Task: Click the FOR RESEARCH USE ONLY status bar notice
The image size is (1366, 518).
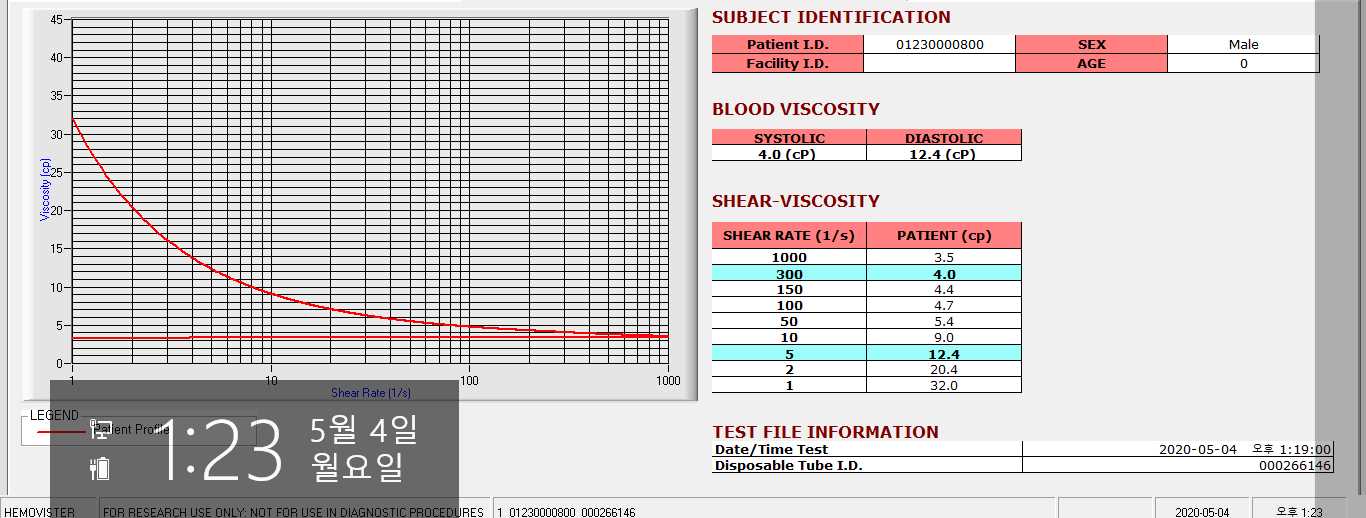Action: (x=293, y=512)
